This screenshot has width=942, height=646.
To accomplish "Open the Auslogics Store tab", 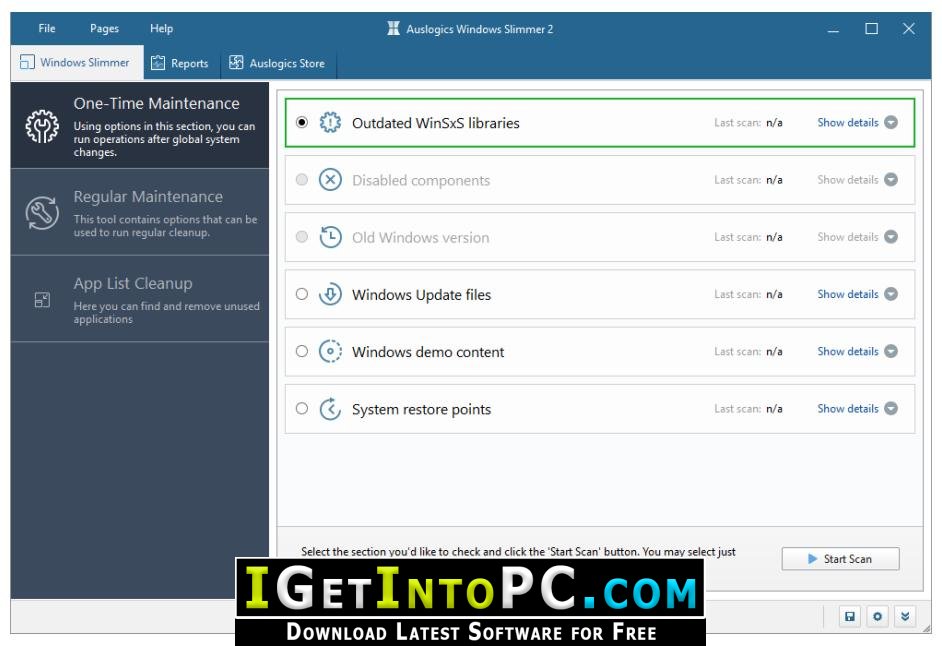I will [278, 63].
